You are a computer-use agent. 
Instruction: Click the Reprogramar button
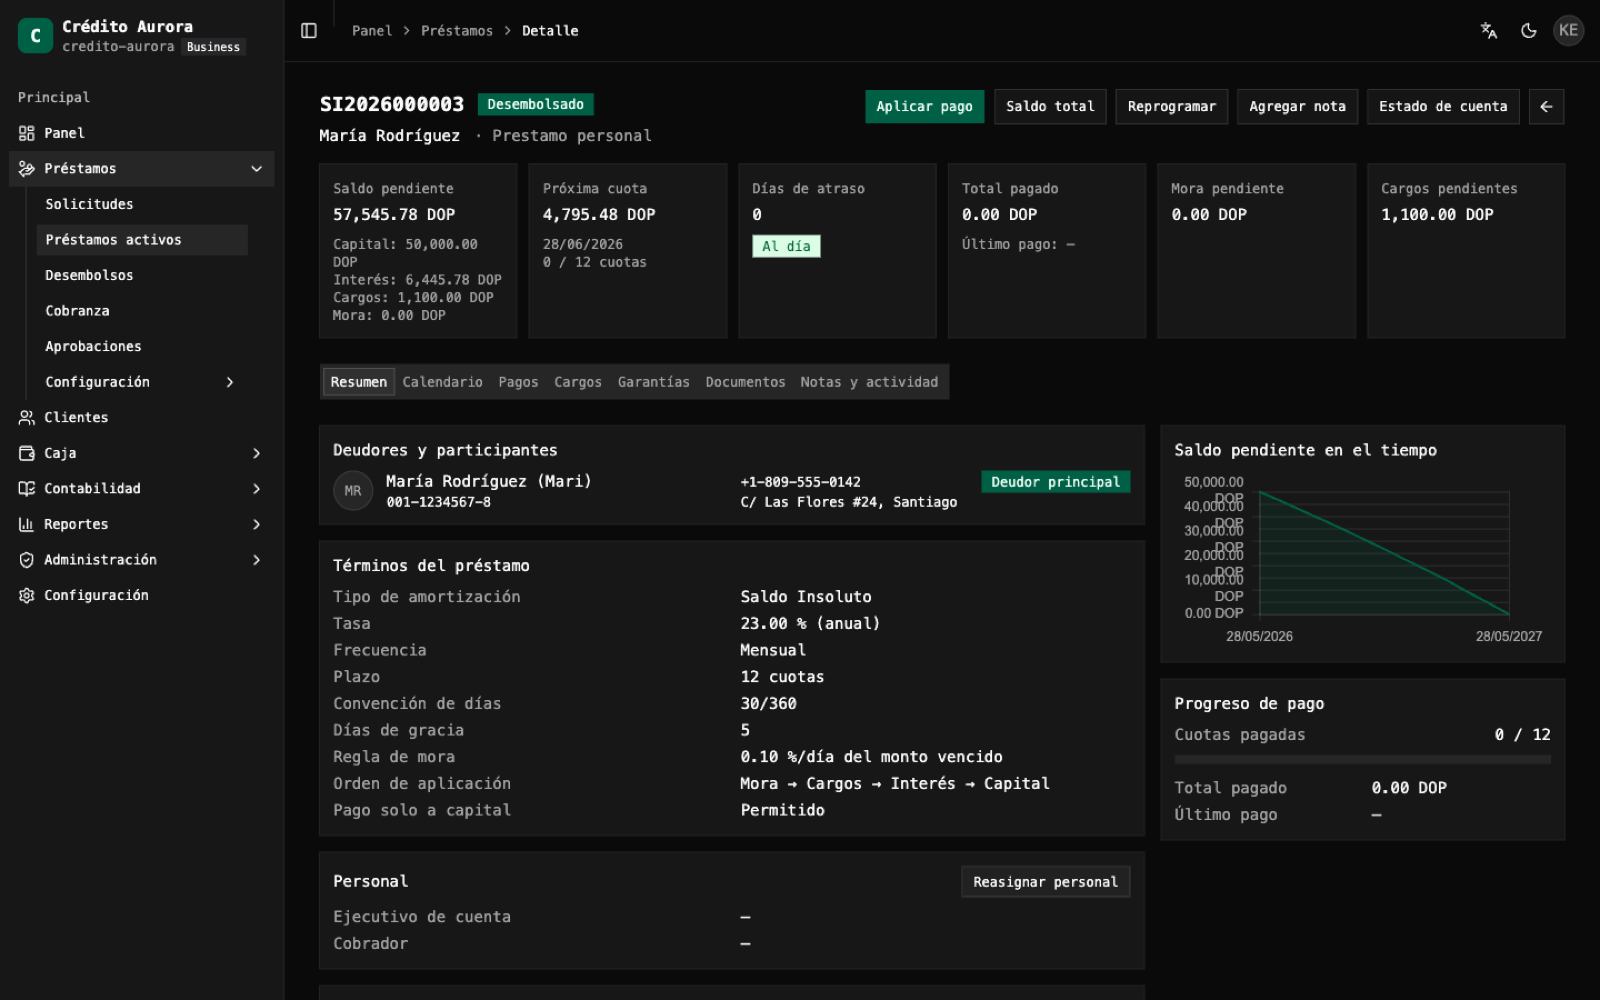point(1172,107)
